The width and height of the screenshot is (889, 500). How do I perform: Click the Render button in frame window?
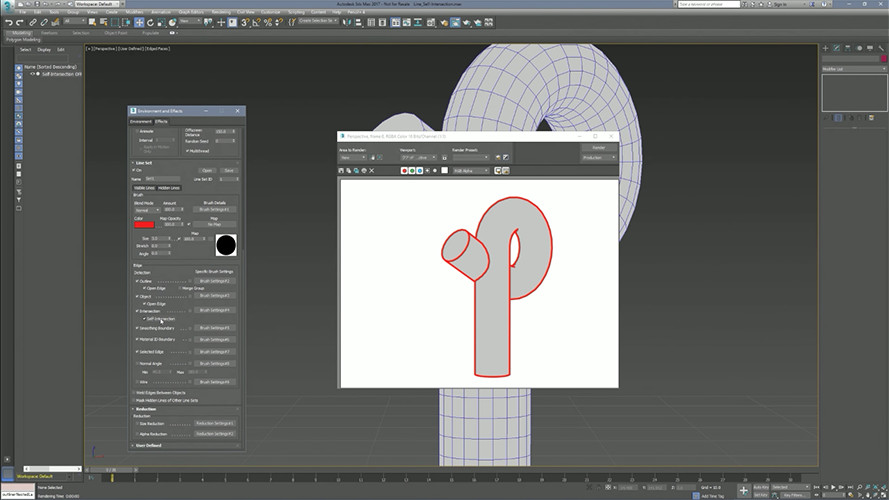599,147
